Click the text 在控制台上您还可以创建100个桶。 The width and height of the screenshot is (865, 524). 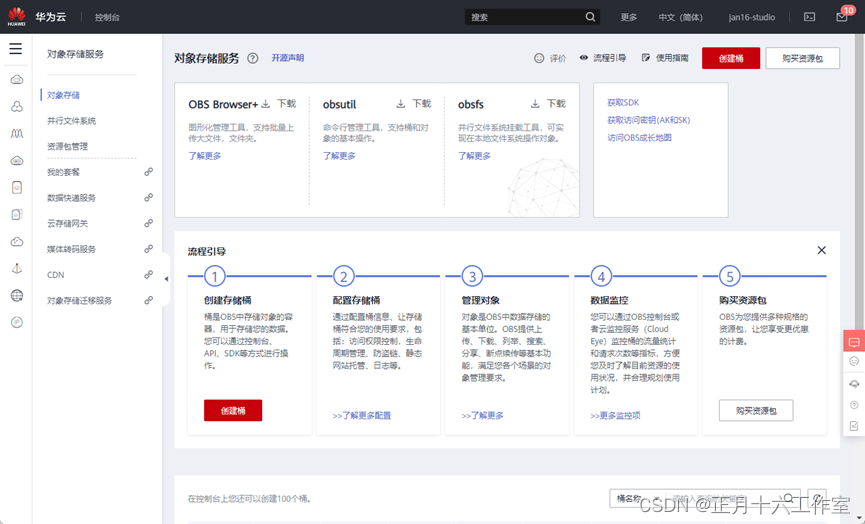pos(250,499)
